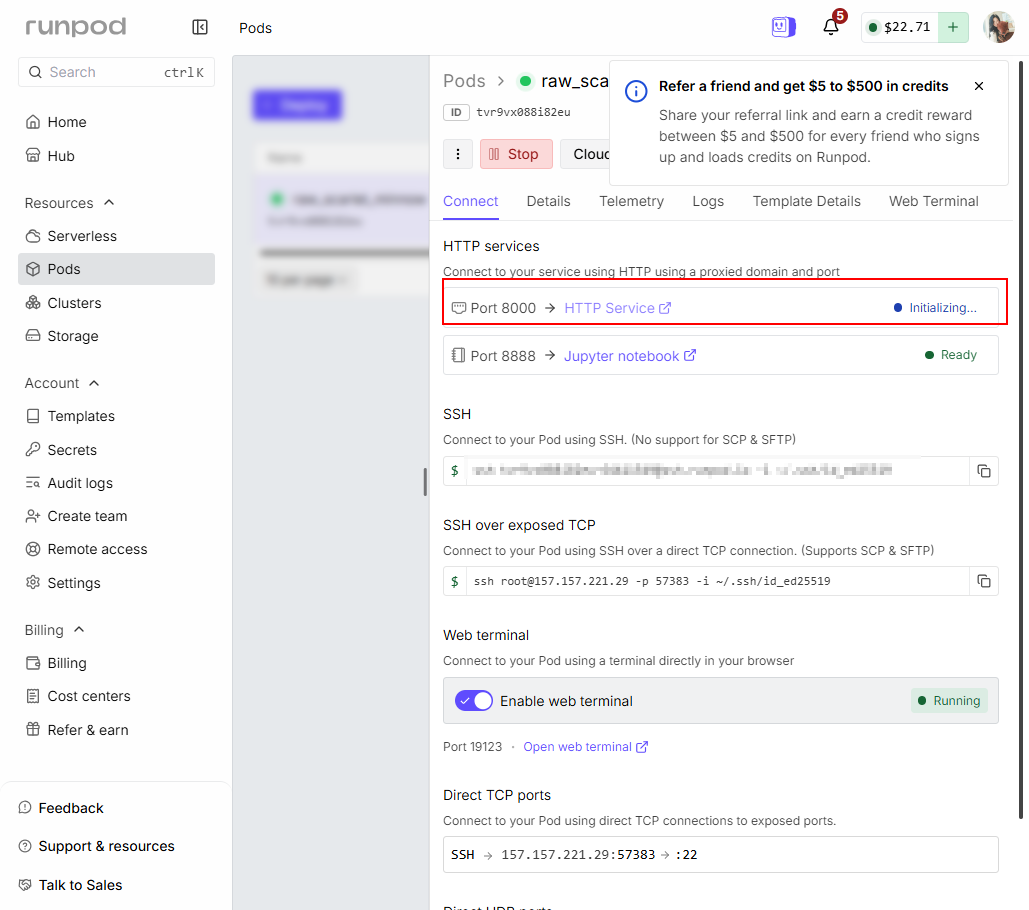
Task: Switch to the Details tab
Action: coord(549,201)
